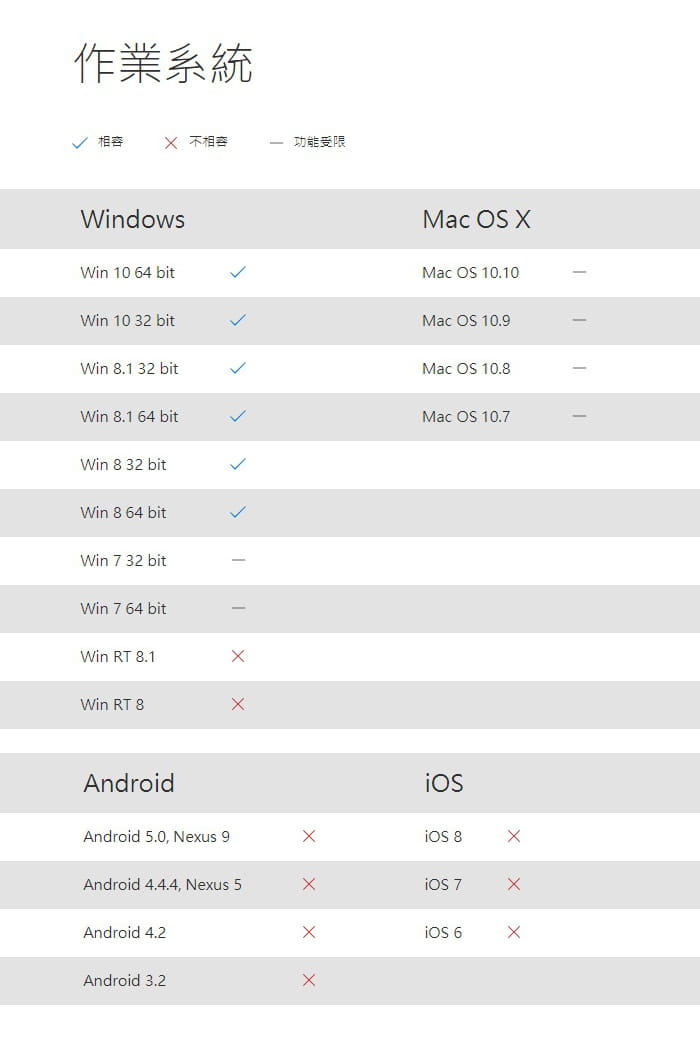Click the red X beside iOS 7
The image size is (700, 1053).
click(x=514, y=884)
